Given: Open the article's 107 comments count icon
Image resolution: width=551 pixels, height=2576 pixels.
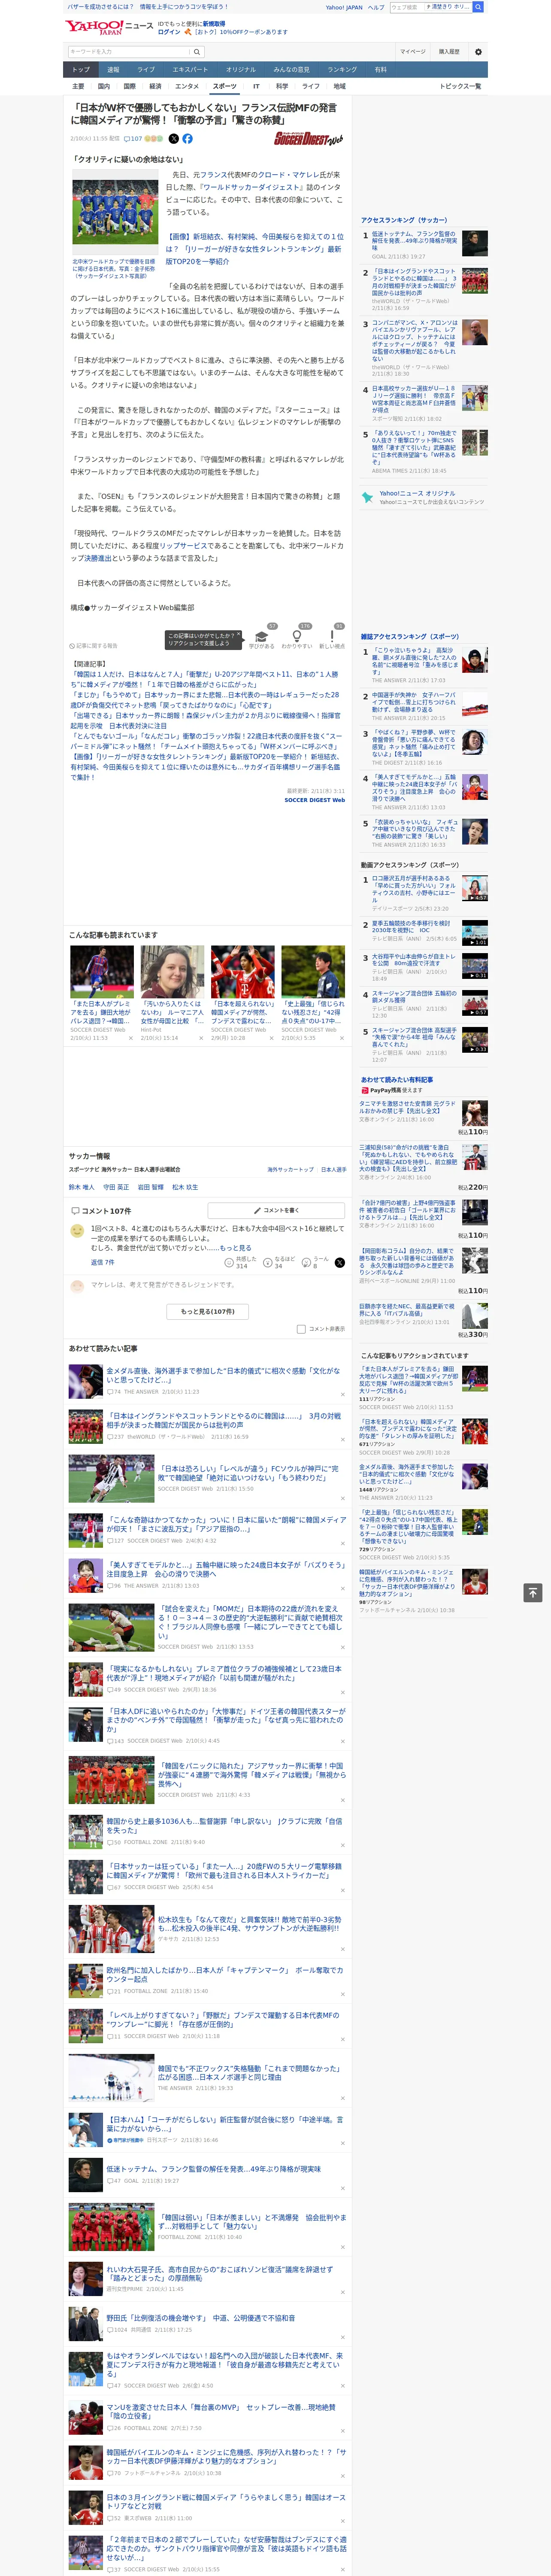Looking at the screenshot, I should click(x=134, y=139).
